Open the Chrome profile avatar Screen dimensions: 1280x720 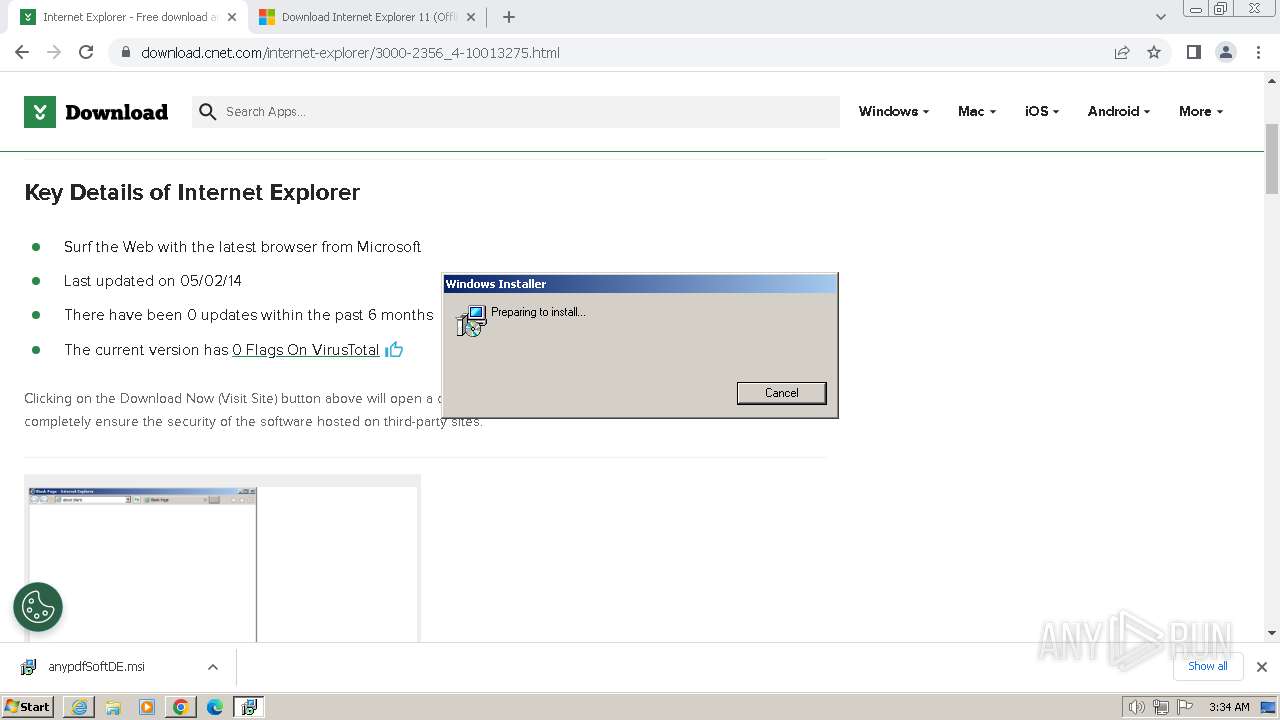point(1226,52)
